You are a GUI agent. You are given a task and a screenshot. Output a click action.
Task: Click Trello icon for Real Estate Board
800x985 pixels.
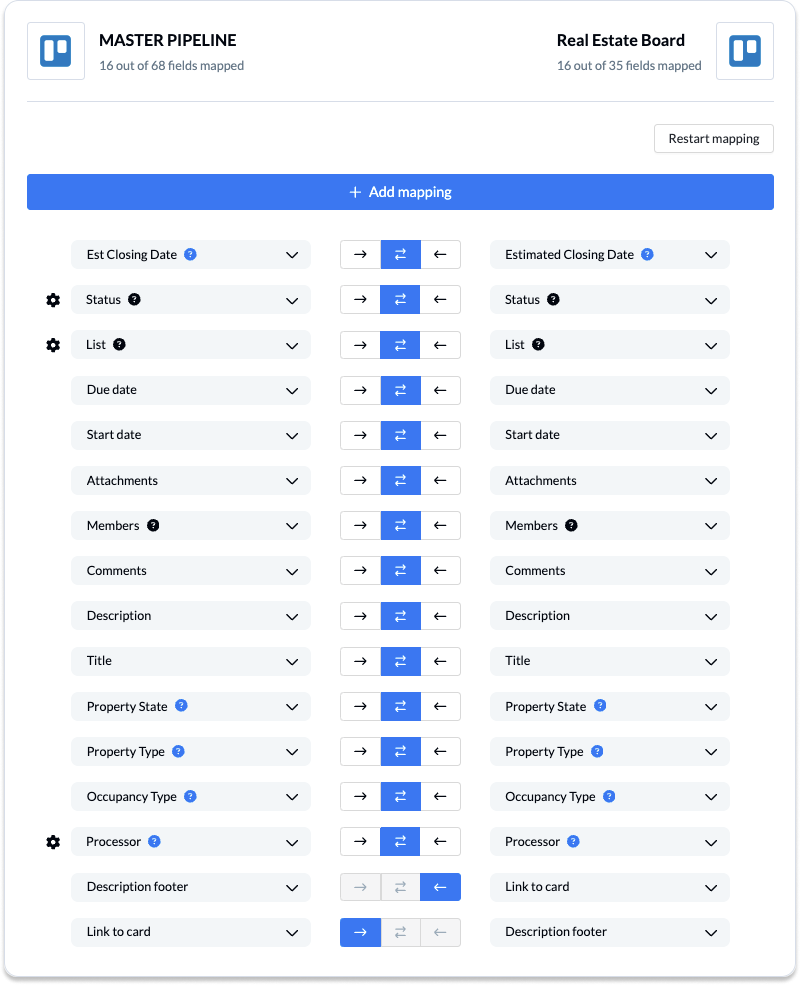[x=745, y=51]
